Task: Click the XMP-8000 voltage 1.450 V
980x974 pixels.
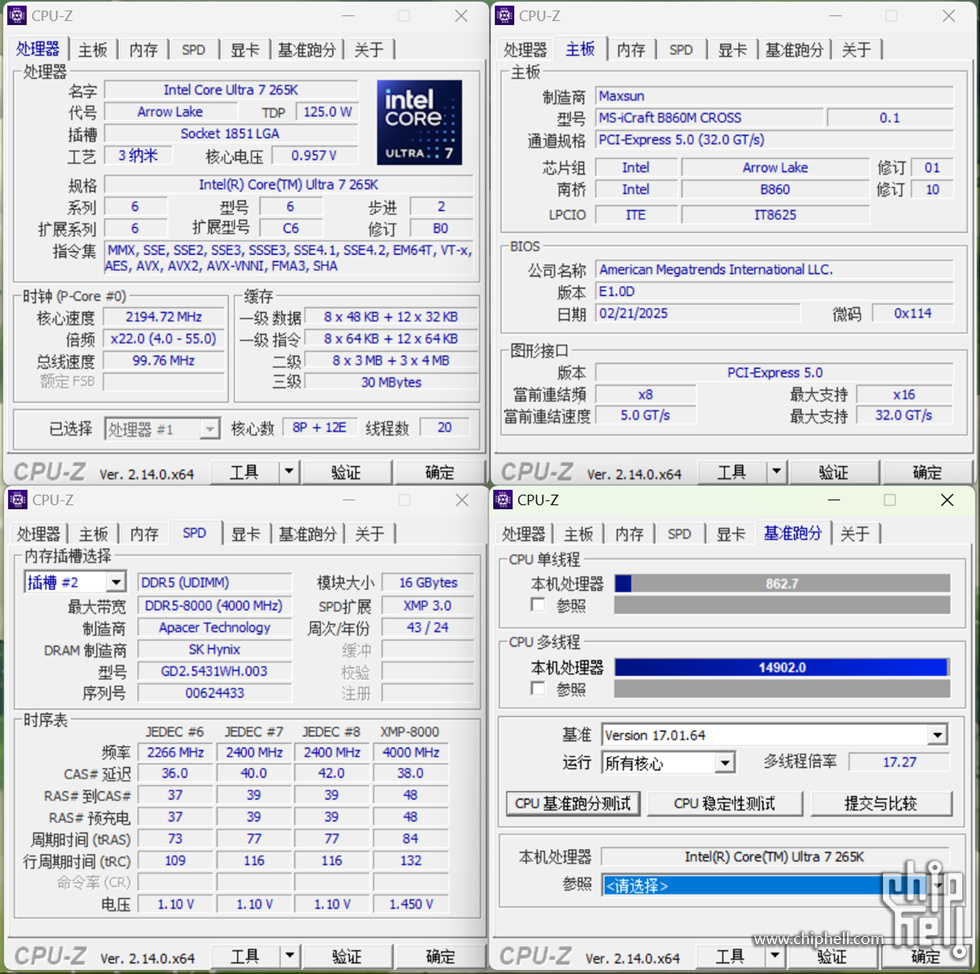Action: pyautogui.click(x=411, y=905)
